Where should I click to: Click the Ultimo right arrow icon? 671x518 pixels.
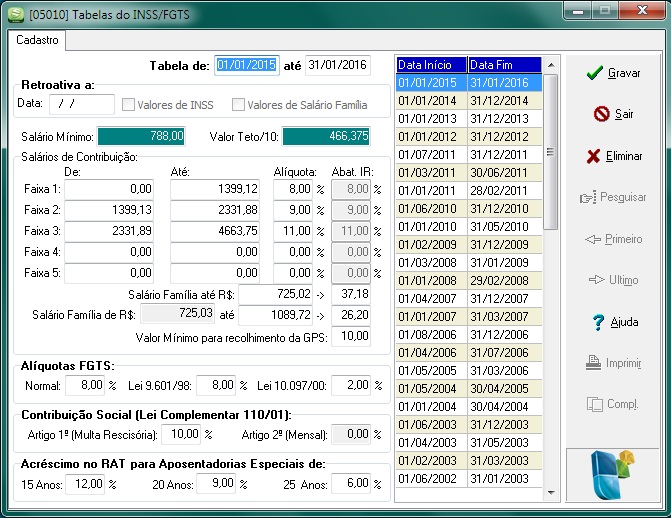(597, 280)
